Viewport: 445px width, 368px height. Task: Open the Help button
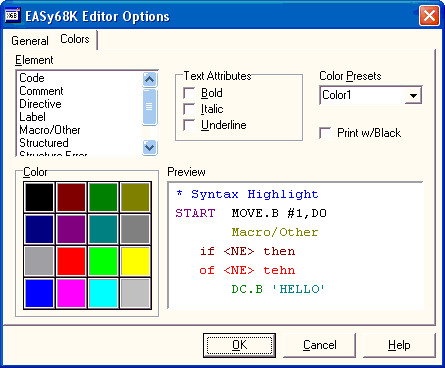point(399,345)
